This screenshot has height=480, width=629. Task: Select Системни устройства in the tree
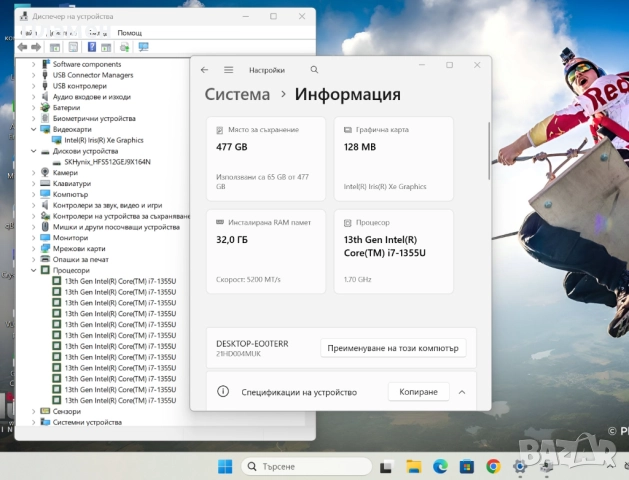point(87,422)
